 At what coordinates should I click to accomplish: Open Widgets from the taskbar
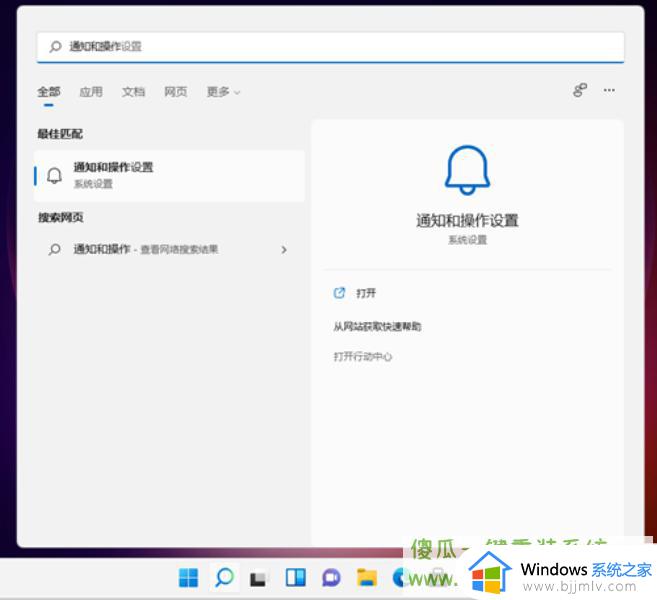point(296,578)
